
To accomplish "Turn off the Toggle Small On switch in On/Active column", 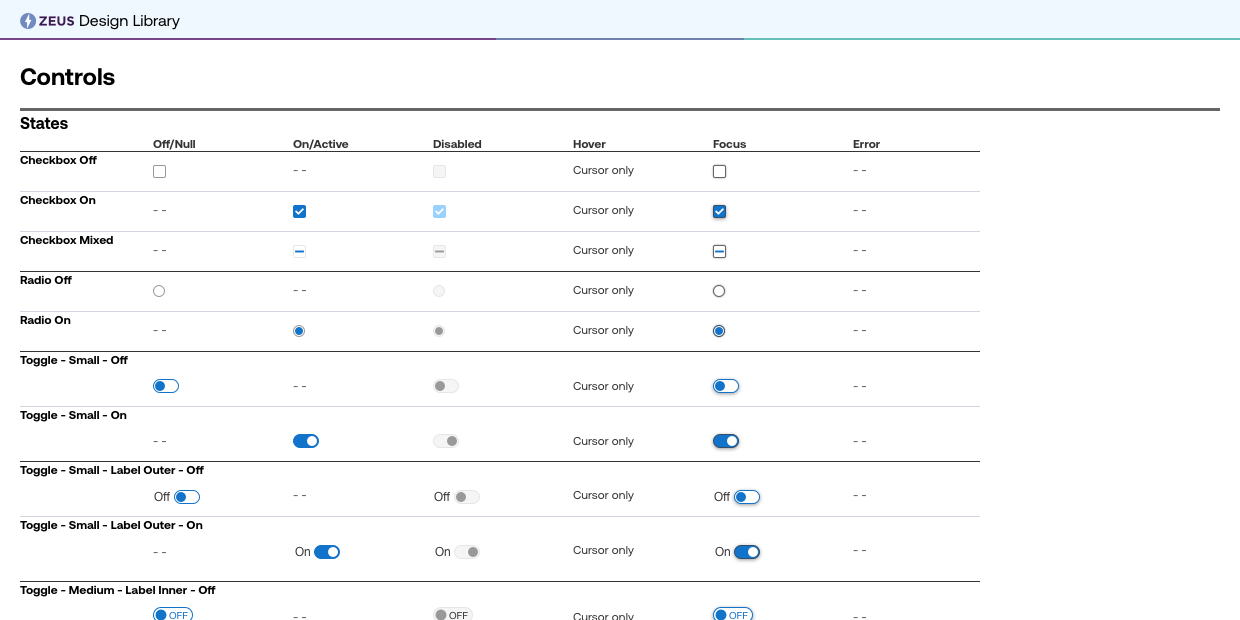I will [306, 441].
